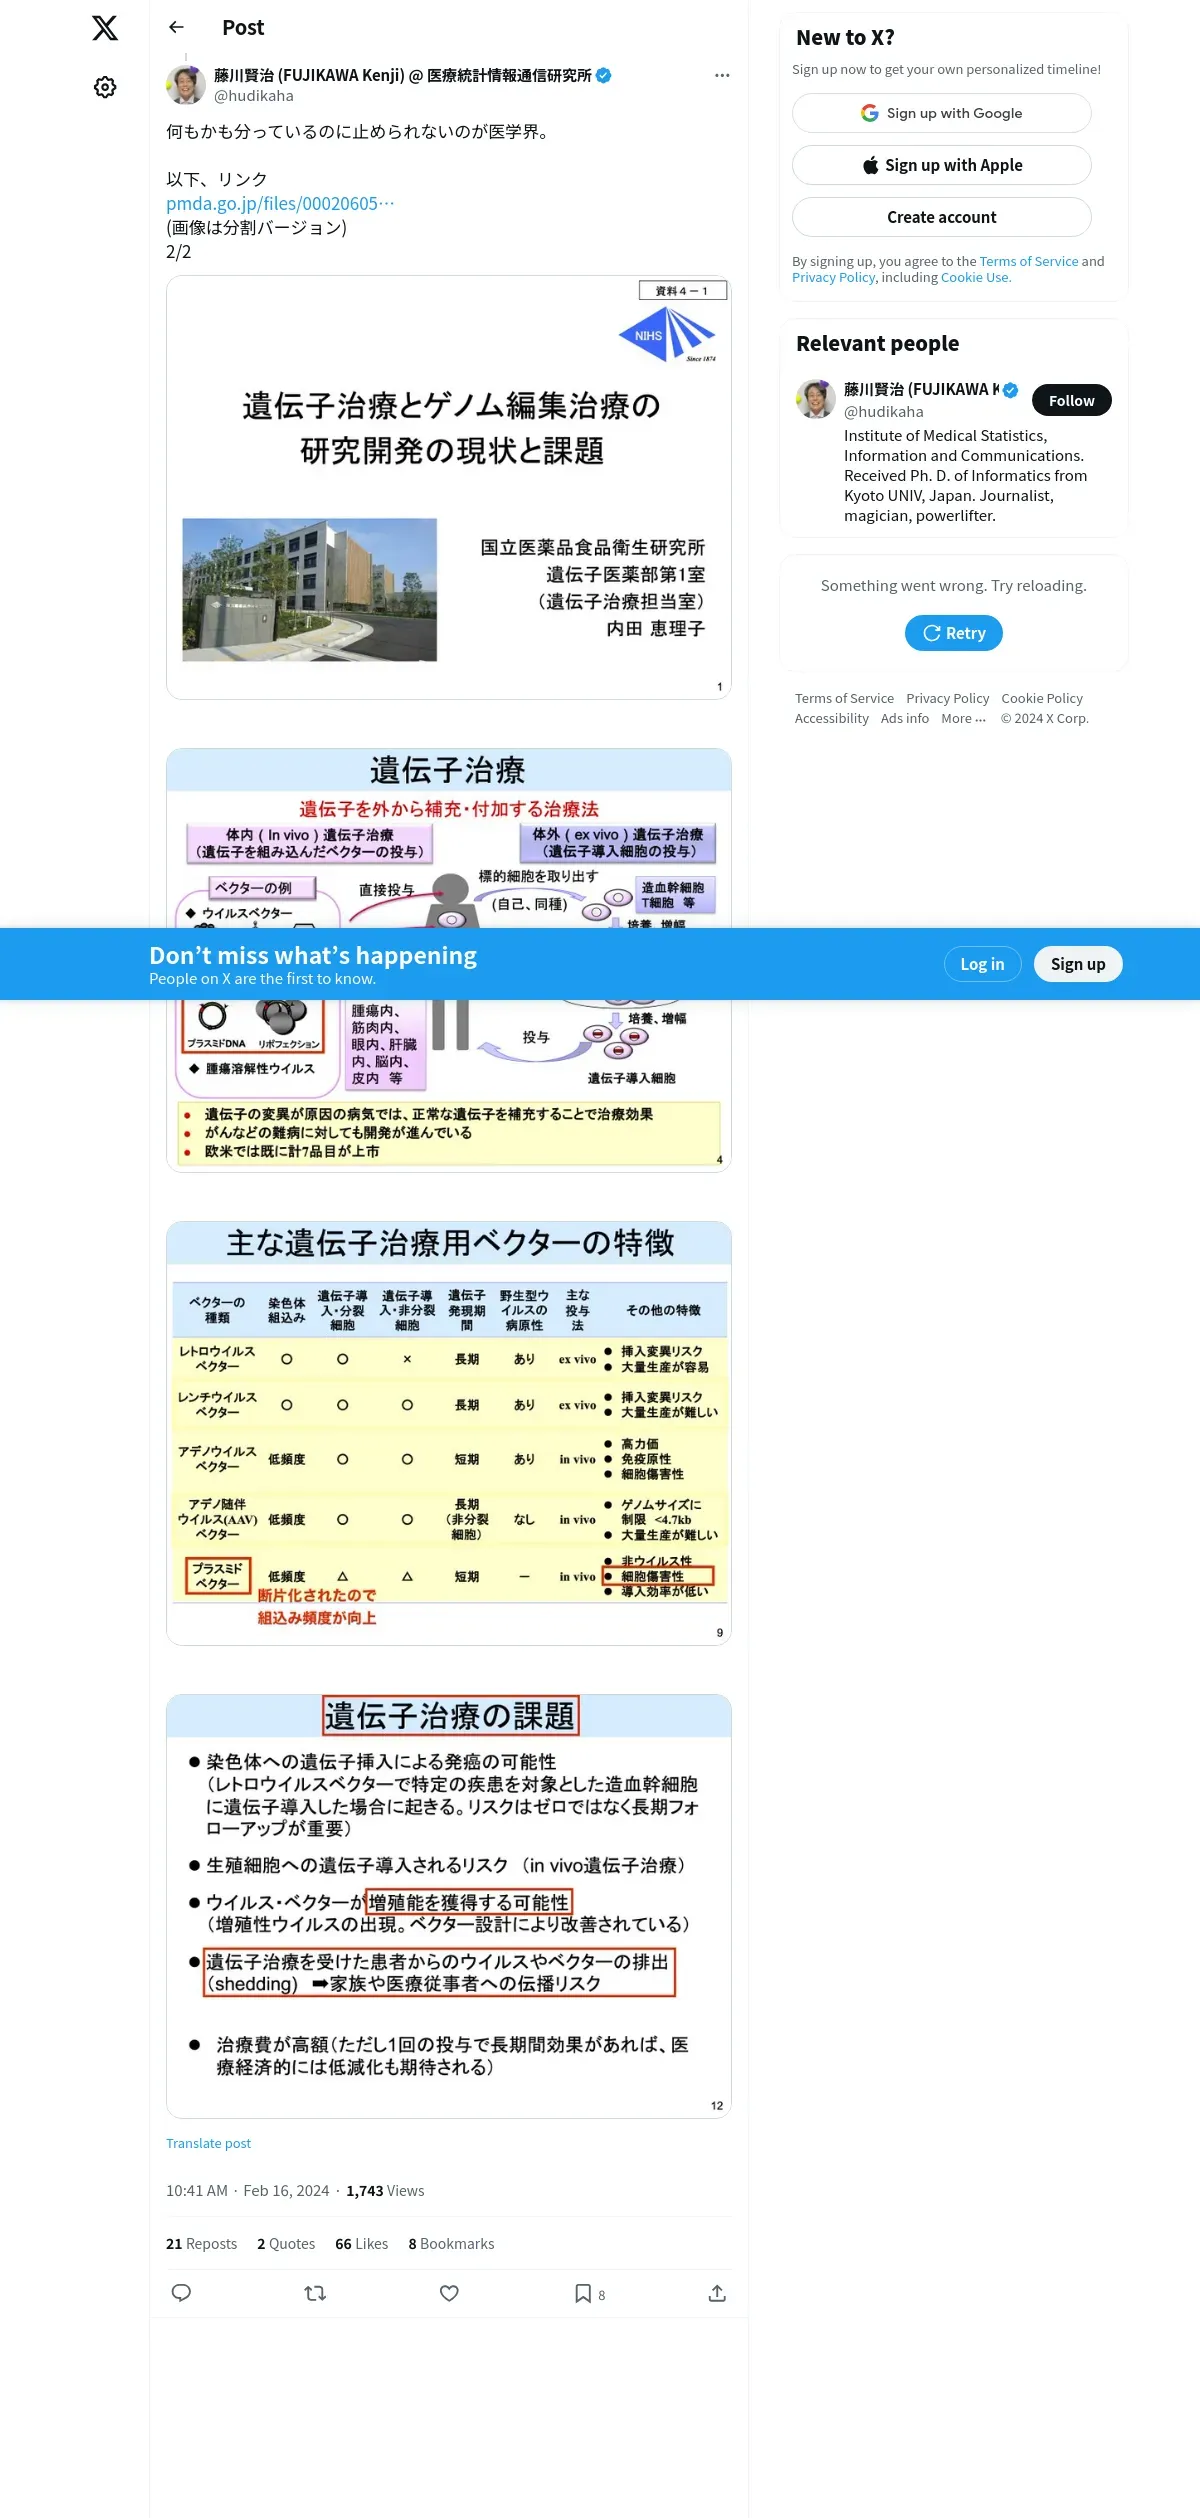
Task: Sign up with Google
Action: (x=942, y=114)
